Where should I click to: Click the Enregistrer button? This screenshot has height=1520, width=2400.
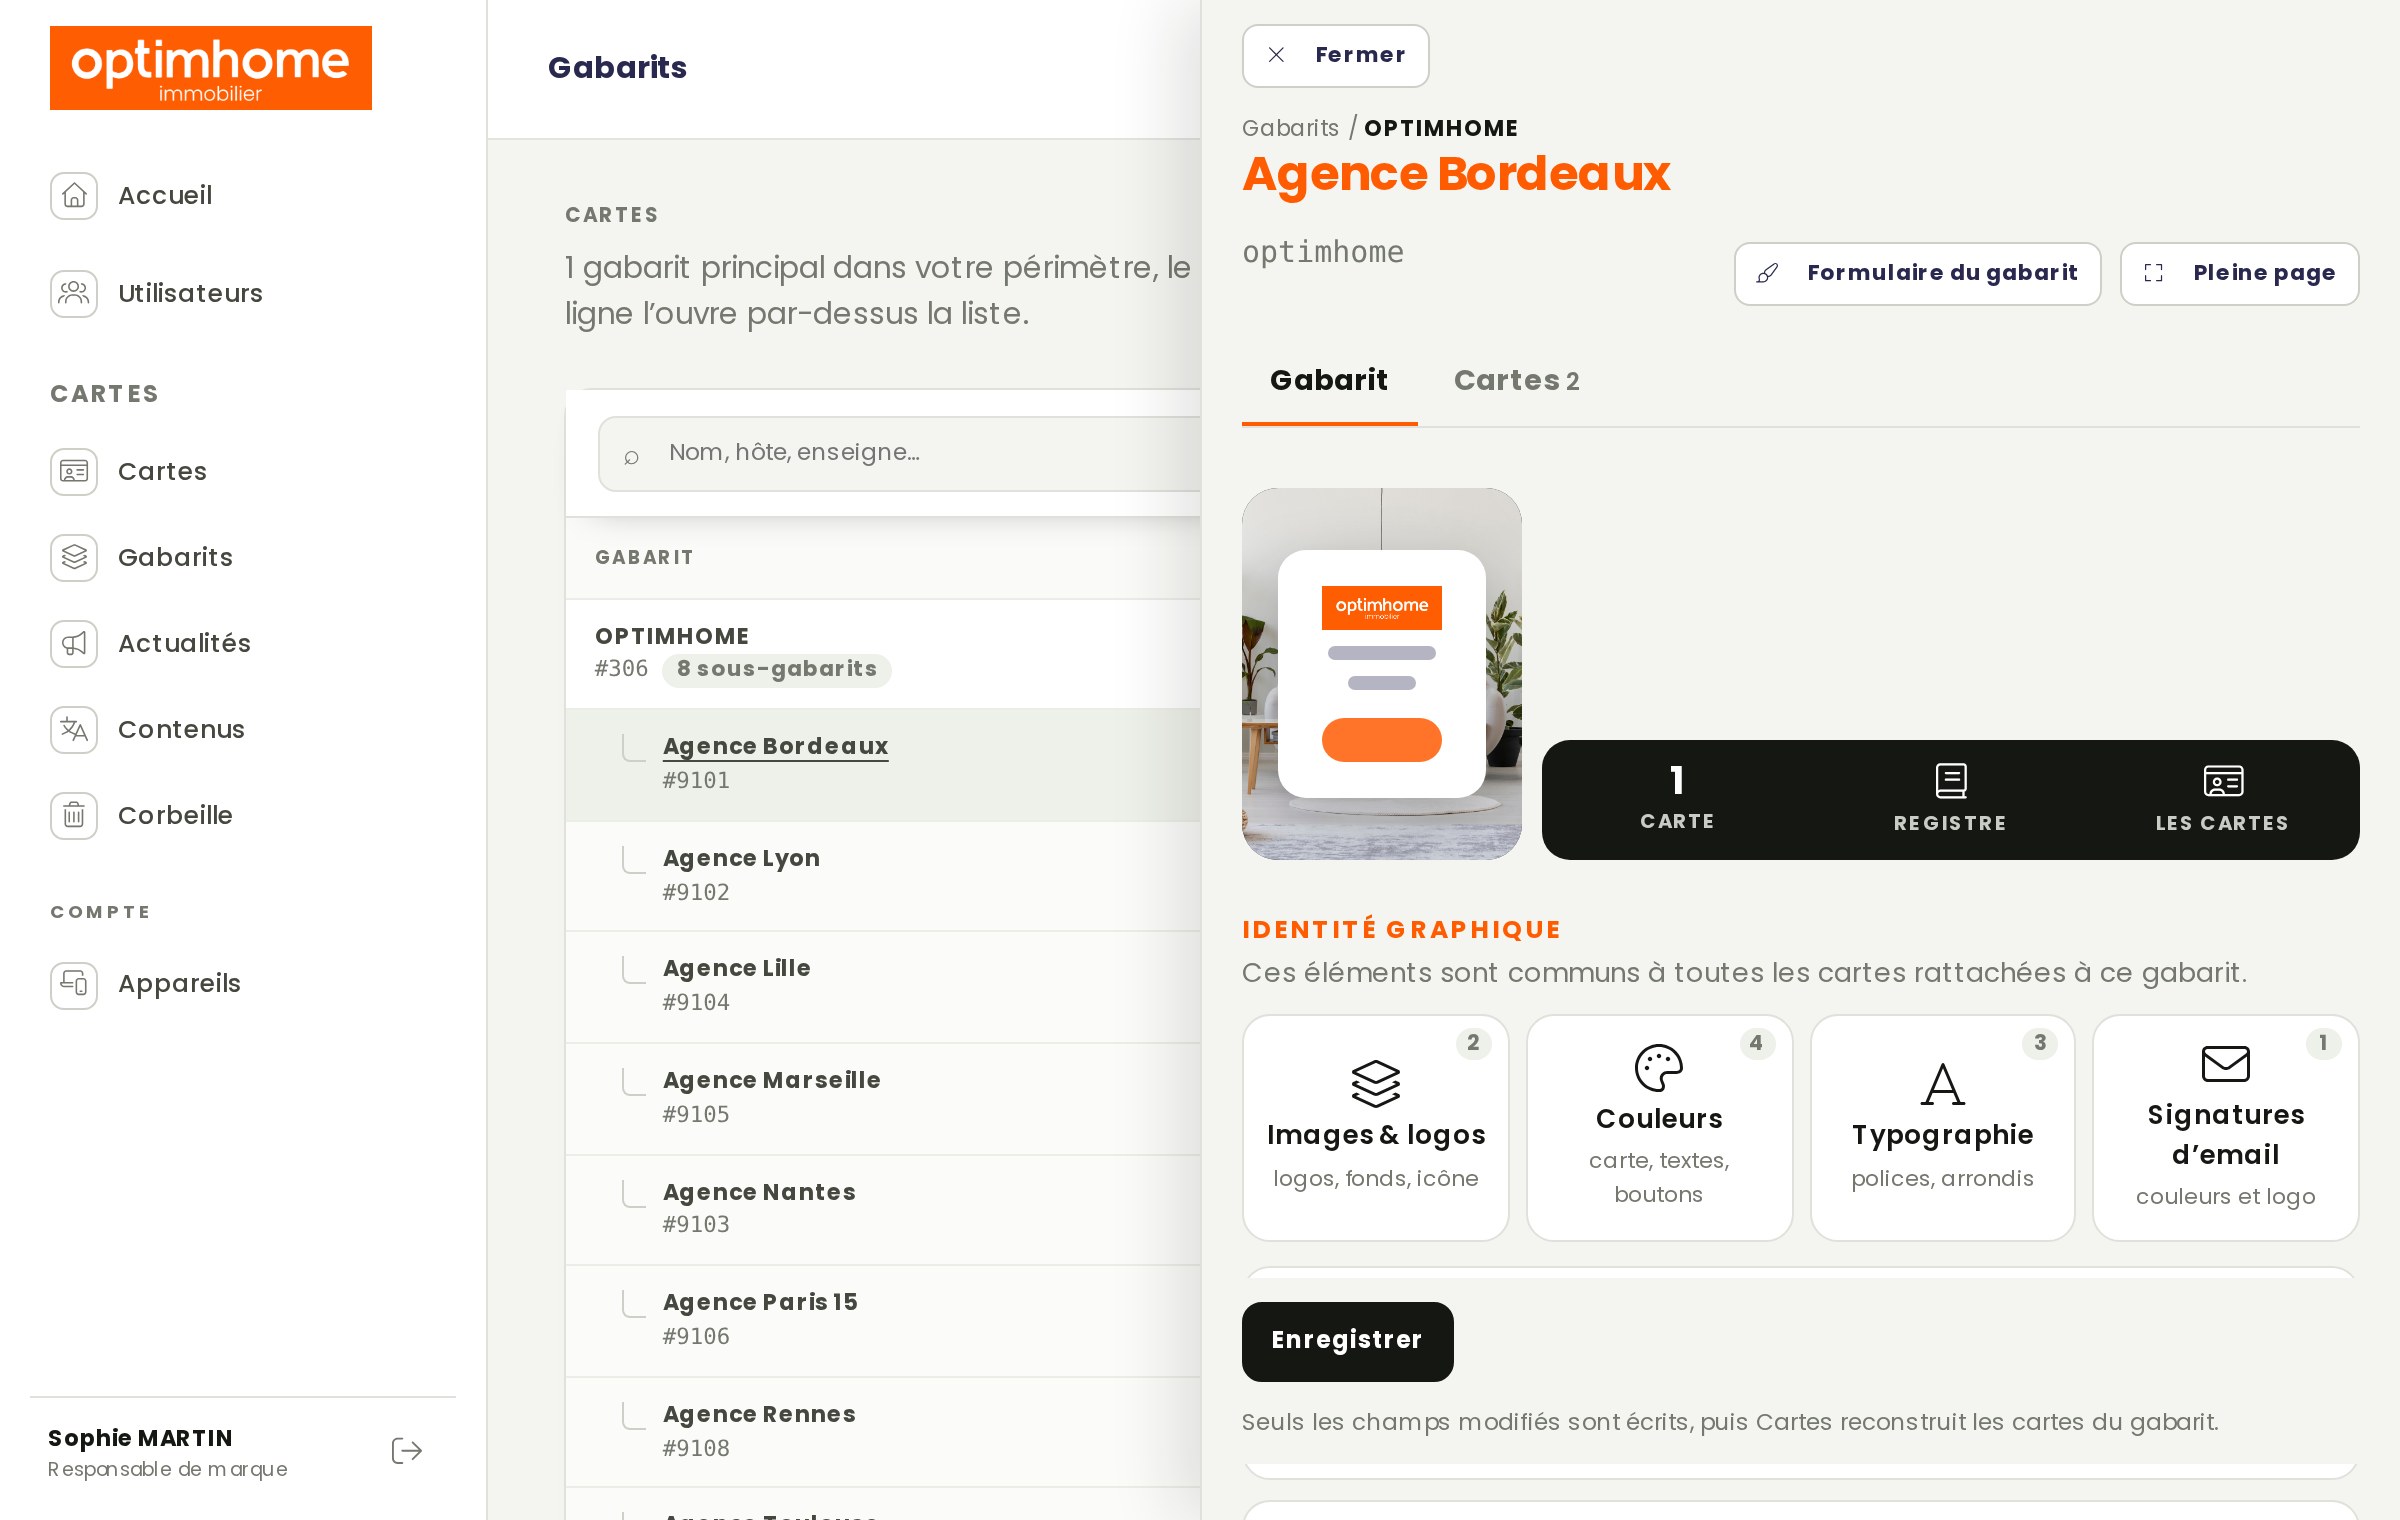(1347, 1341)
